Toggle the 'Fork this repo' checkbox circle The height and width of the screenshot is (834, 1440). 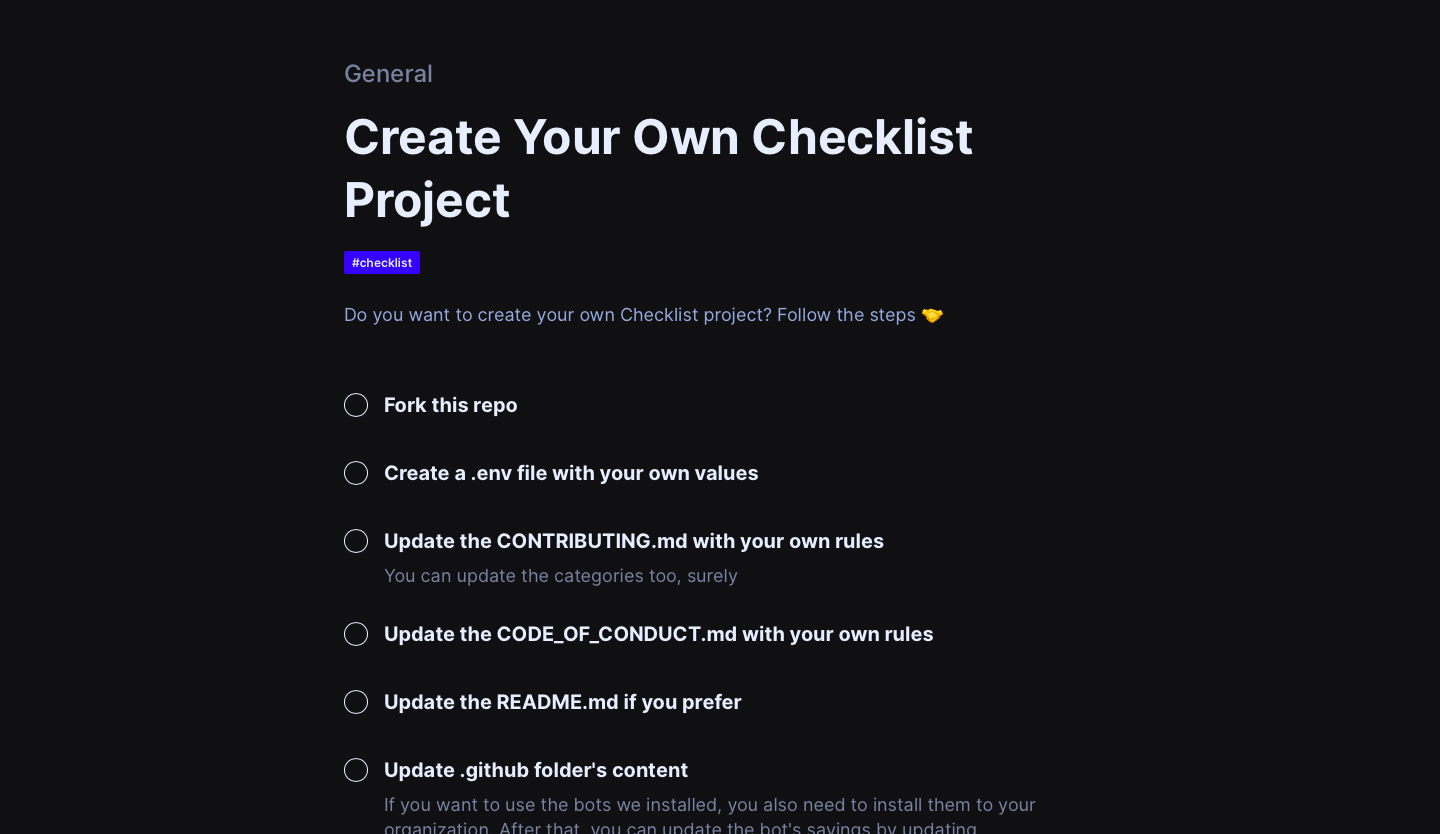tap(356, 405)
